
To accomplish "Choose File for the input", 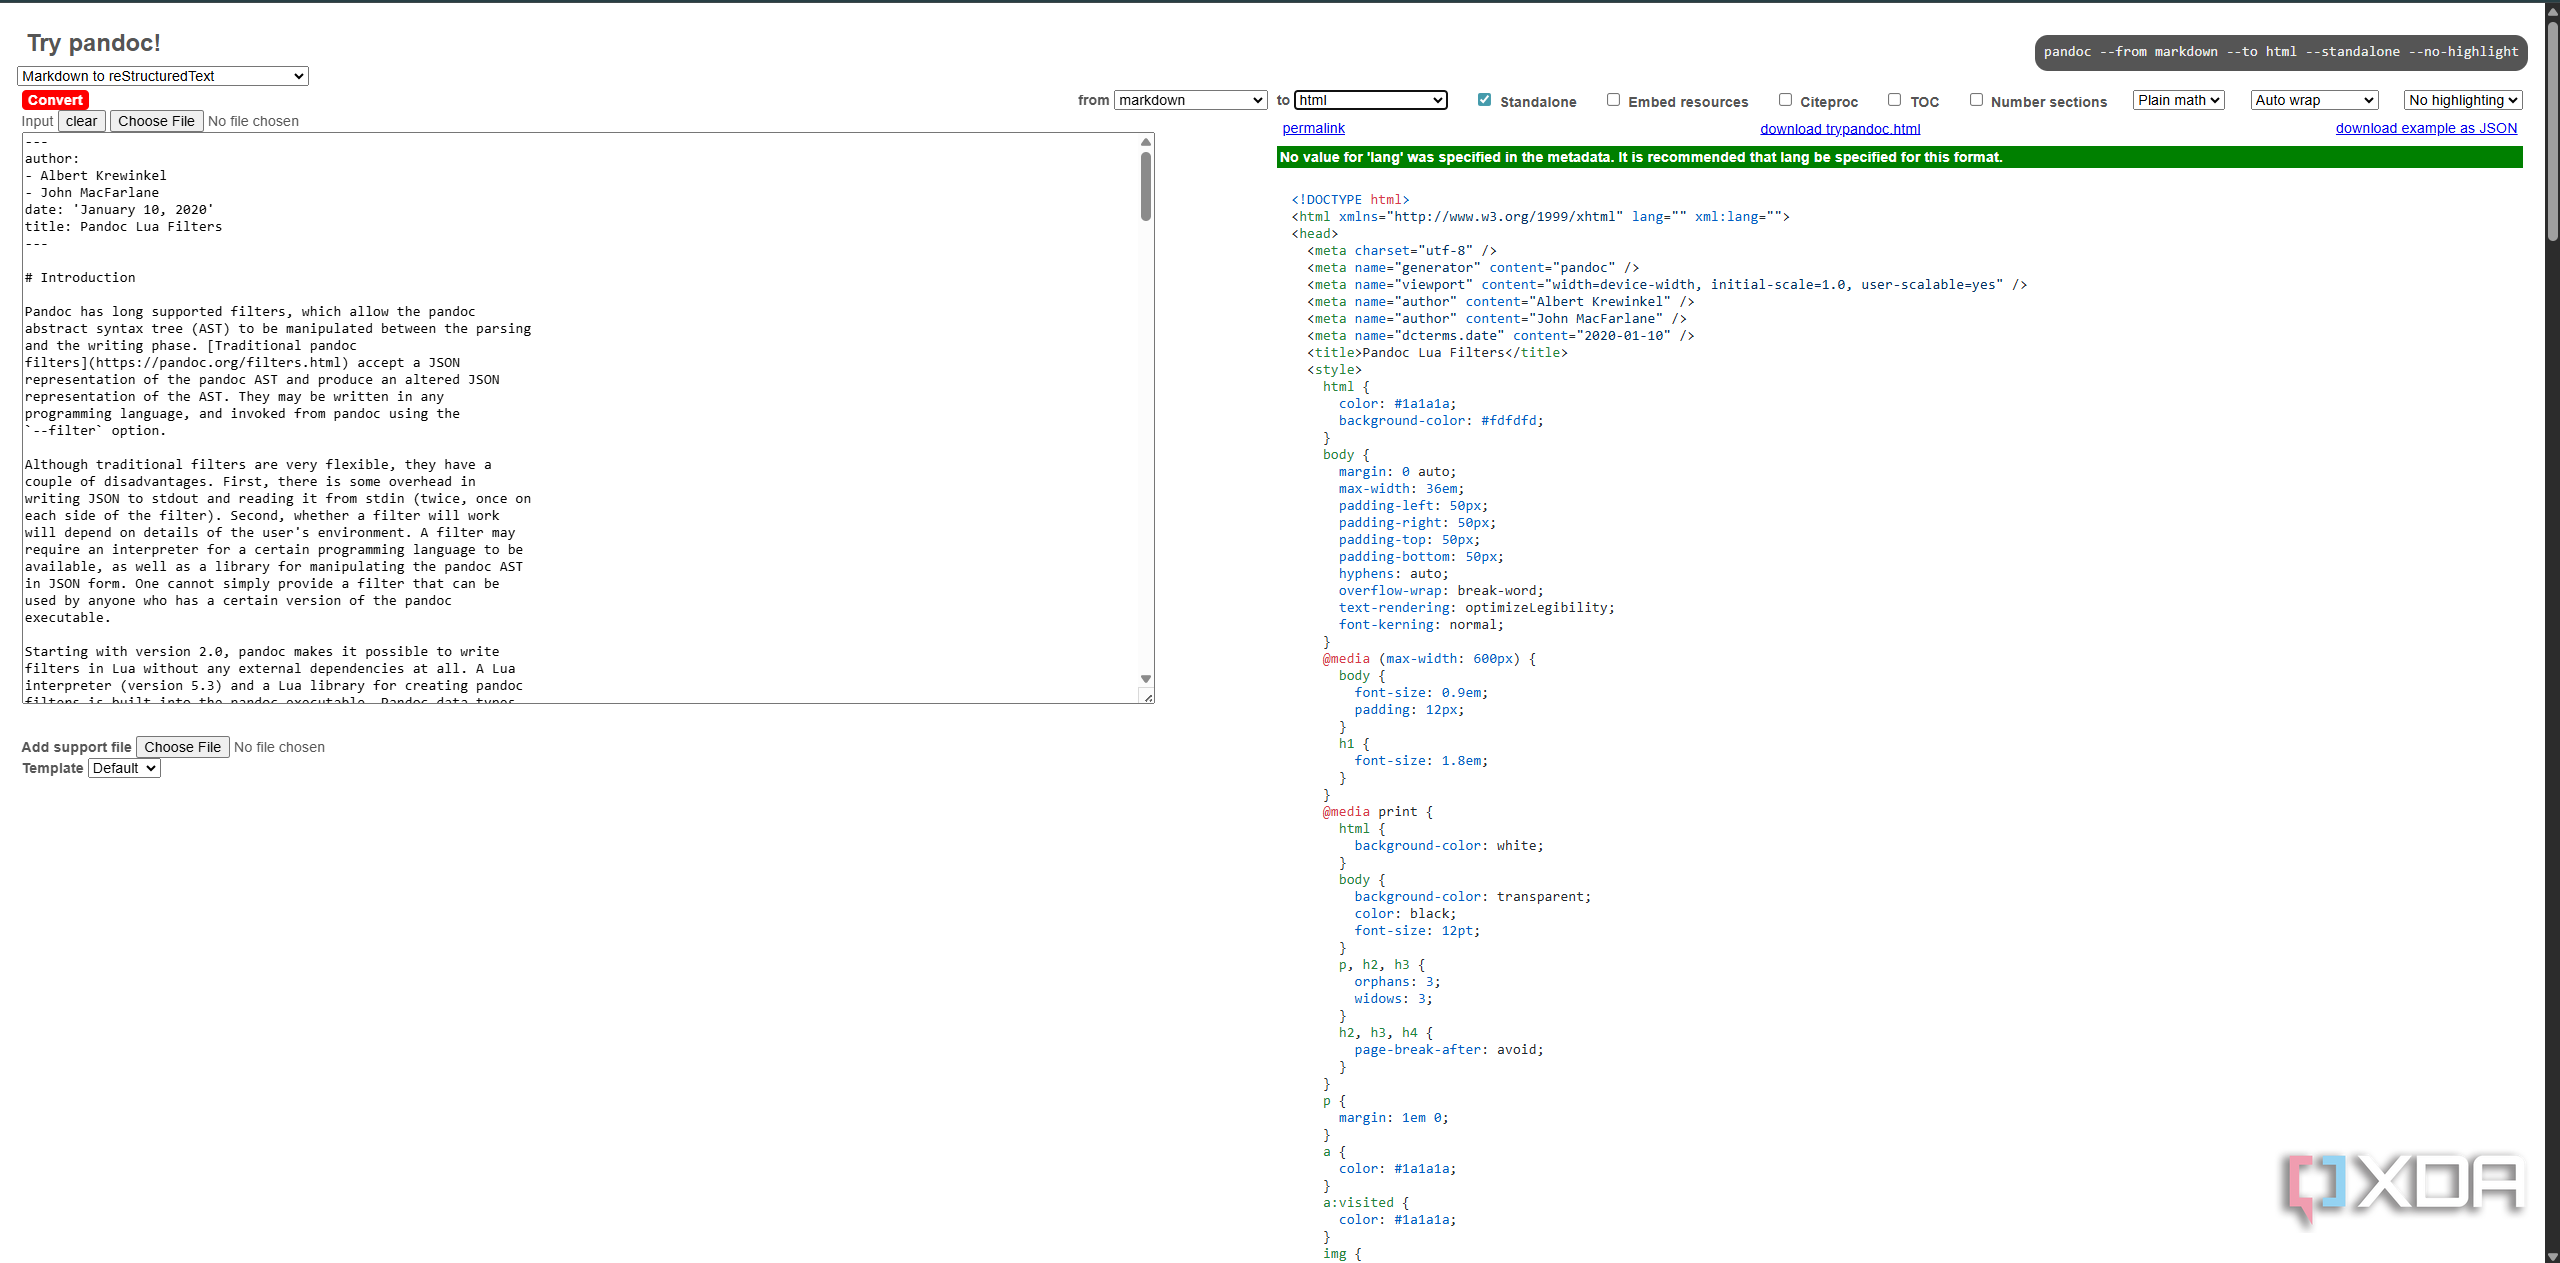I will (156, 121).
